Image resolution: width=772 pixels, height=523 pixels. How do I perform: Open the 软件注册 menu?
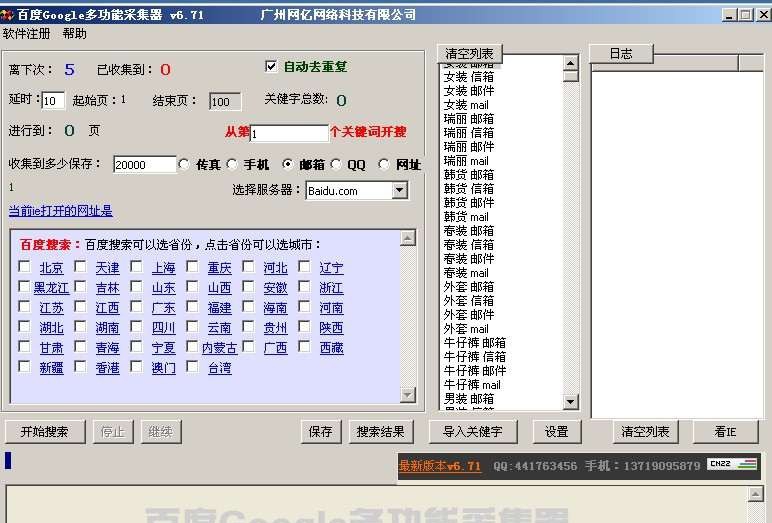(27, 33)
